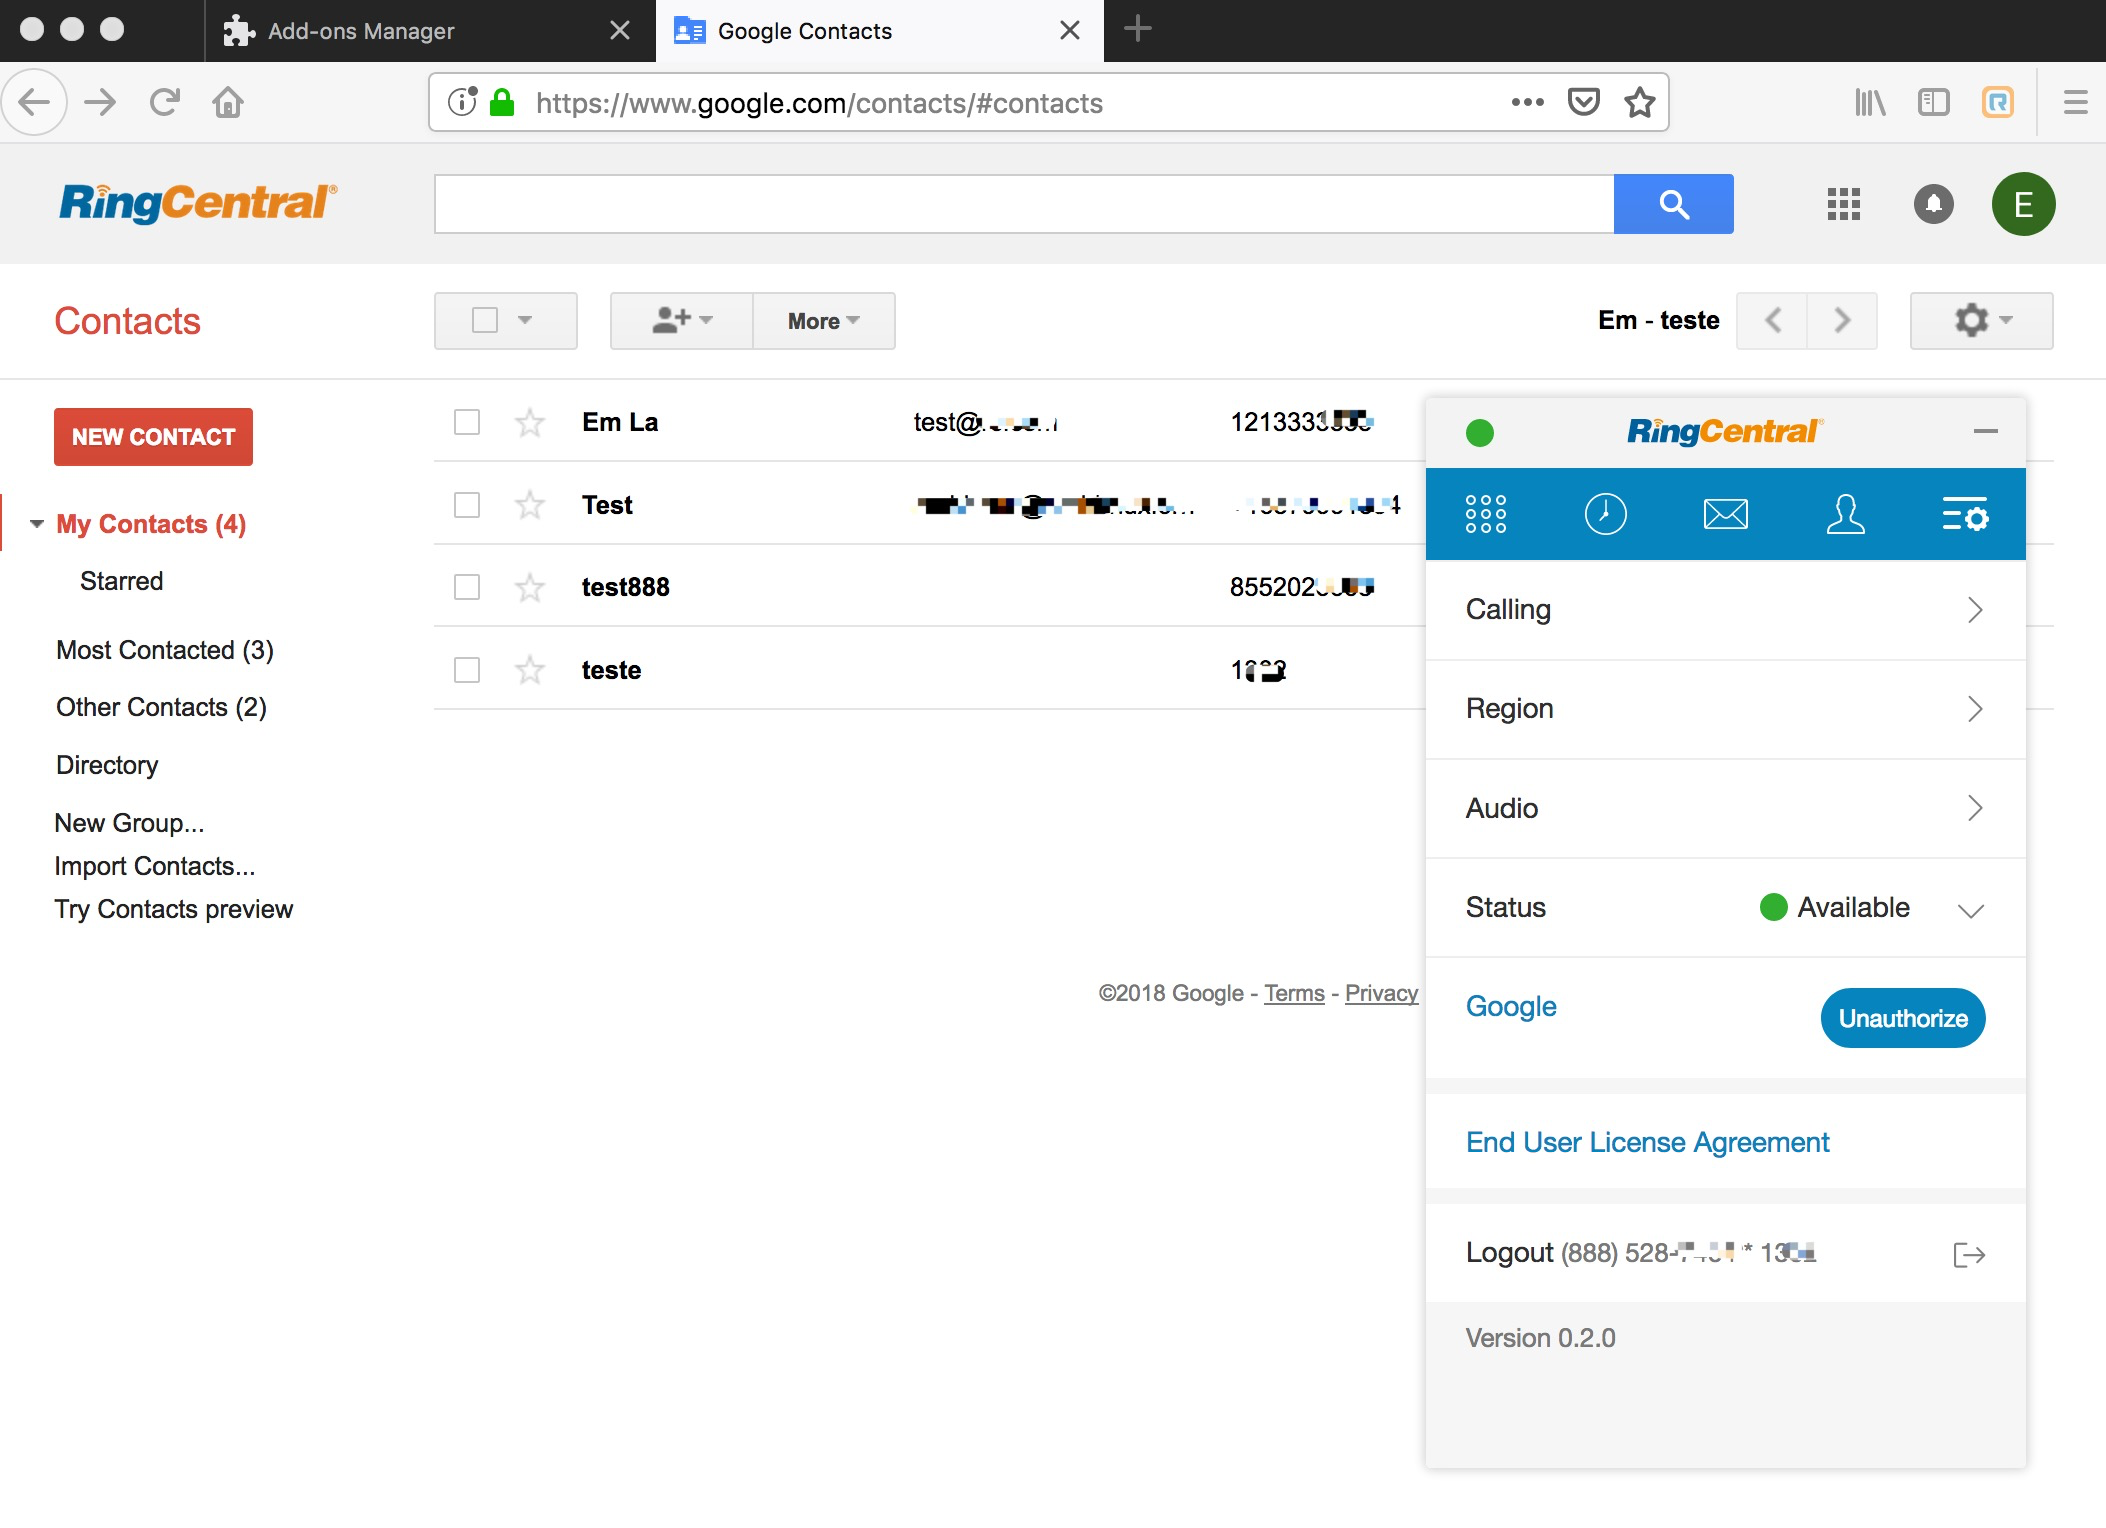This screenshot has height=1528, width=2106.
Task: Star the Em La contact
Action: (x=529, y=423)
